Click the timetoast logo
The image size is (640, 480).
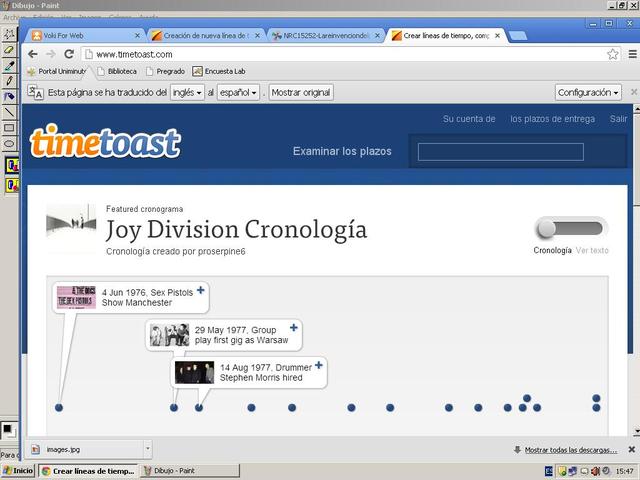tap(105, 141)
